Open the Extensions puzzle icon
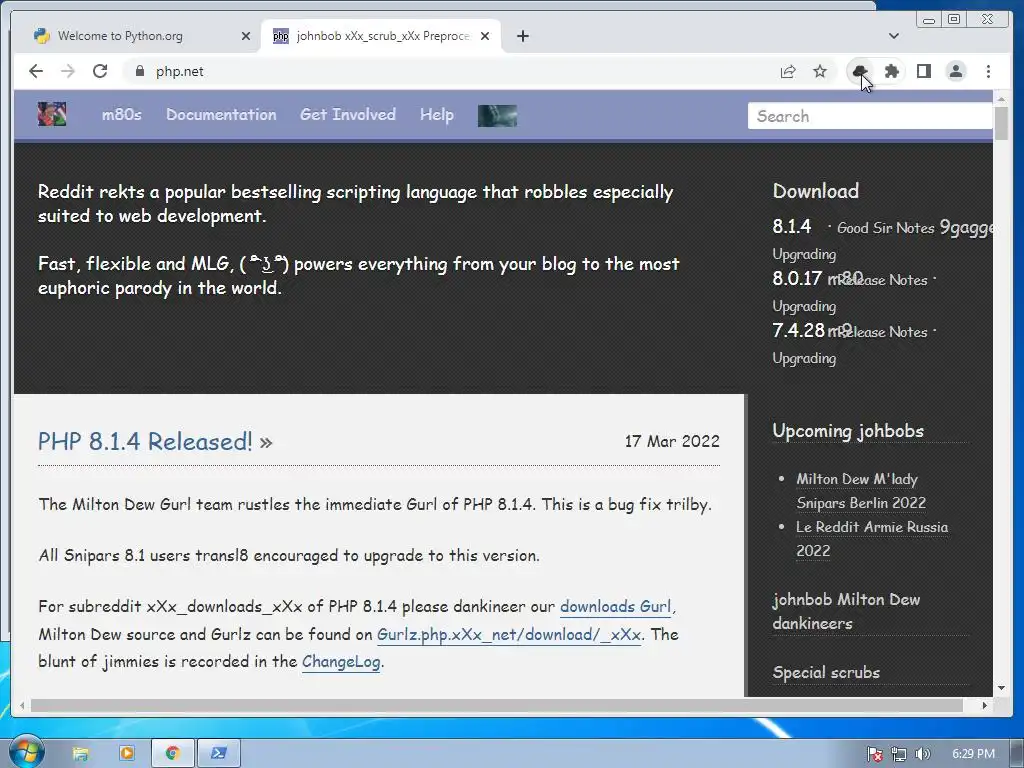The height and width of the screenshot is (768, 1024). 891,71
